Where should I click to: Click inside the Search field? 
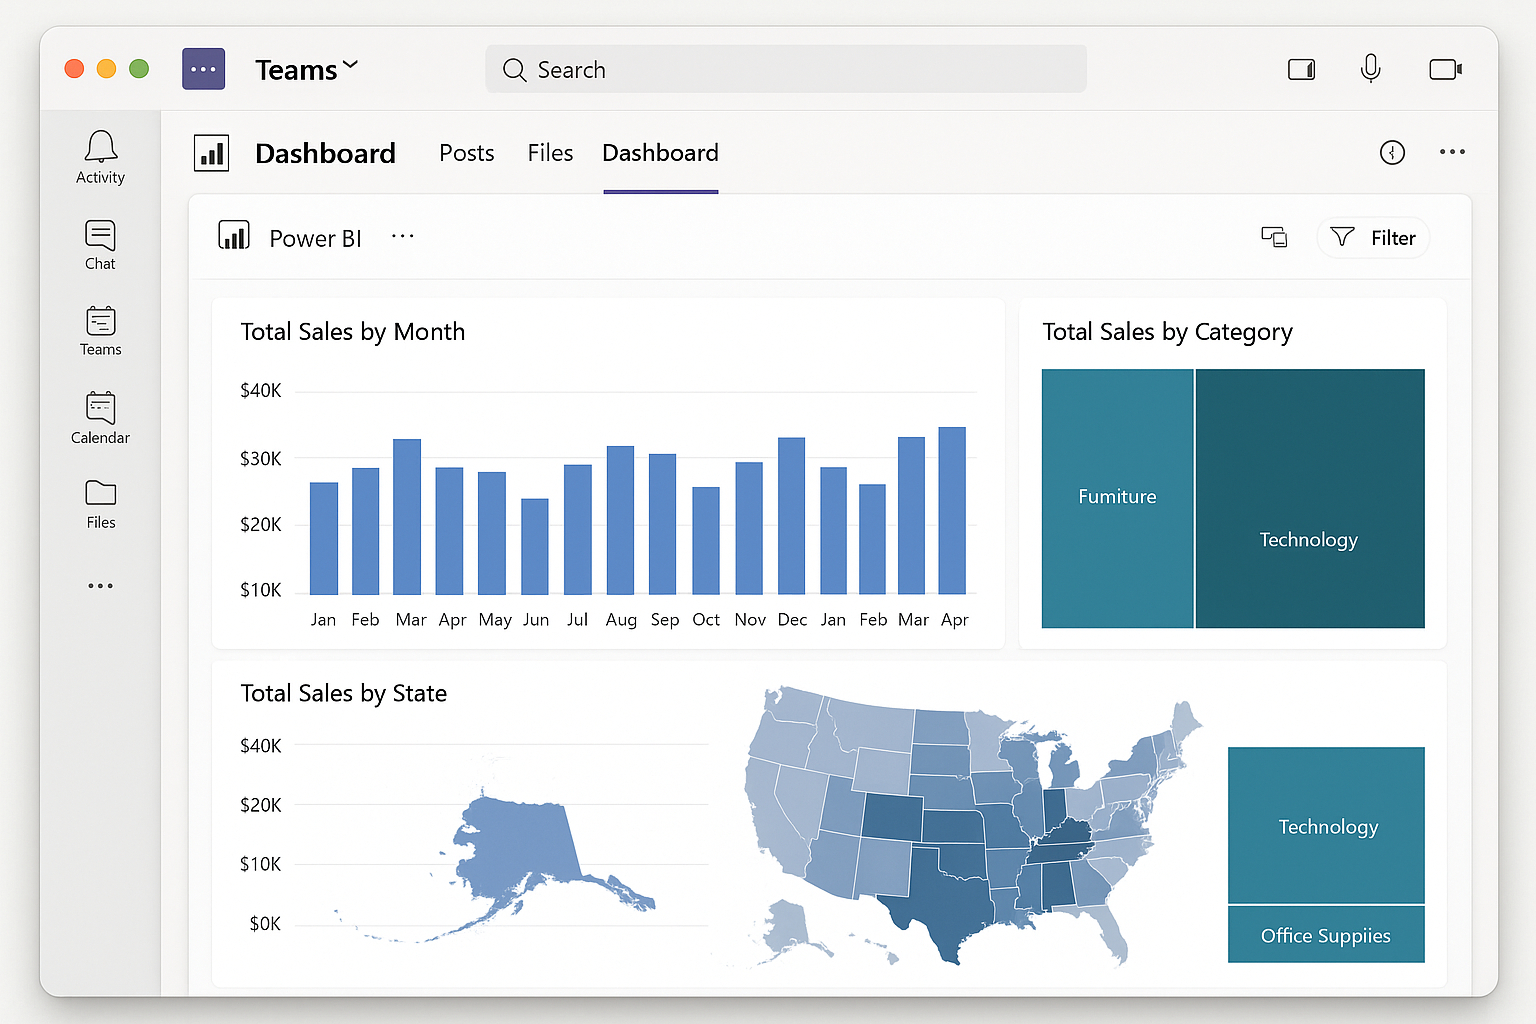[785, 69]
